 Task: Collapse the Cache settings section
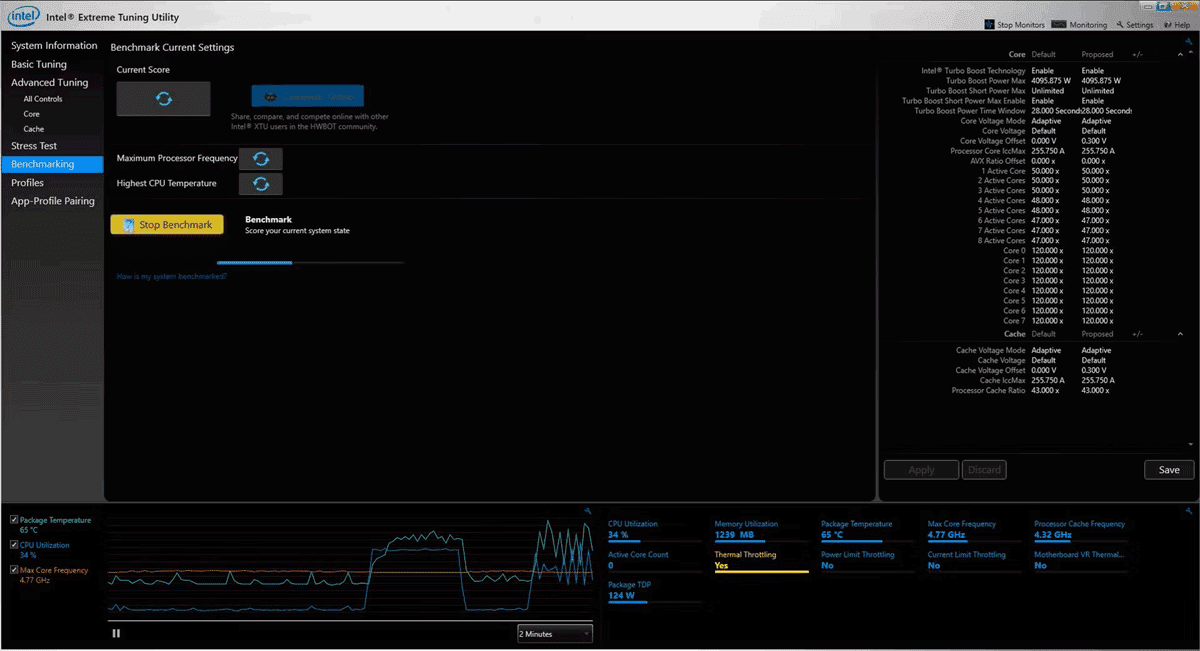click(1180, 334)
